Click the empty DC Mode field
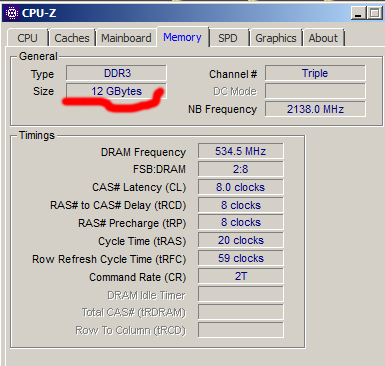385x366 pixels. (x=315, y=91)
